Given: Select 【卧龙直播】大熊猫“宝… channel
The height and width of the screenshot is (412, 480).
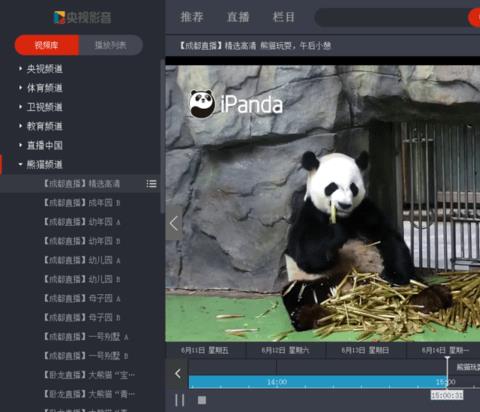Looking at the screenshot, I should 89,375.
